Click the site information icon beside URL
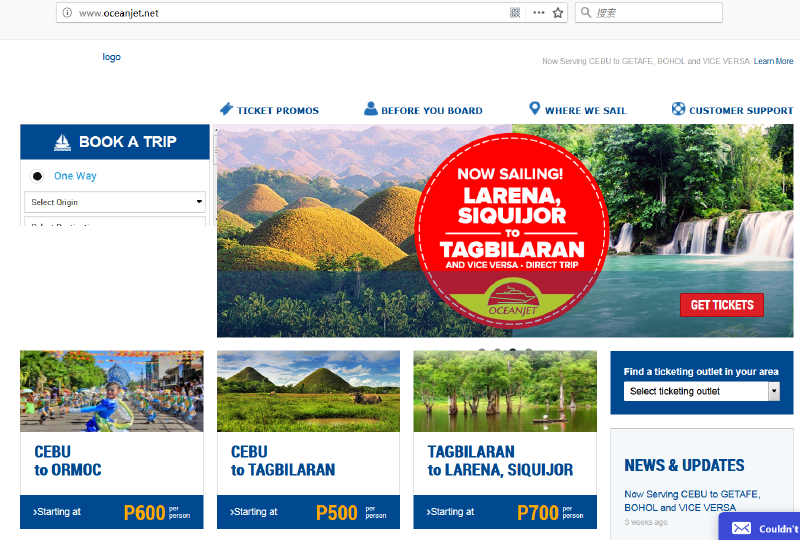 67,13
